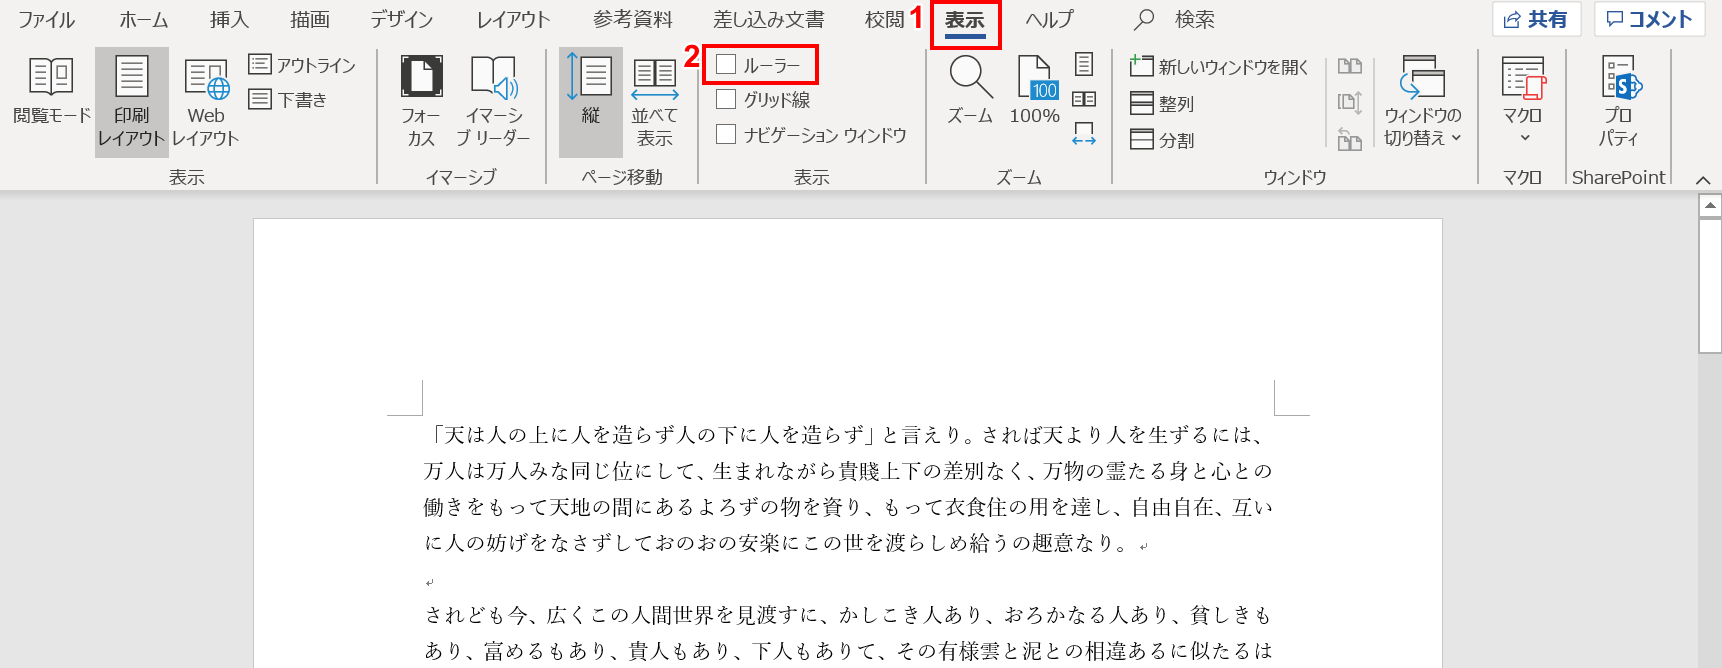The image size is (1722, 668).
Task: Click Multiple Pages zoom icon
Action: 1084,99
